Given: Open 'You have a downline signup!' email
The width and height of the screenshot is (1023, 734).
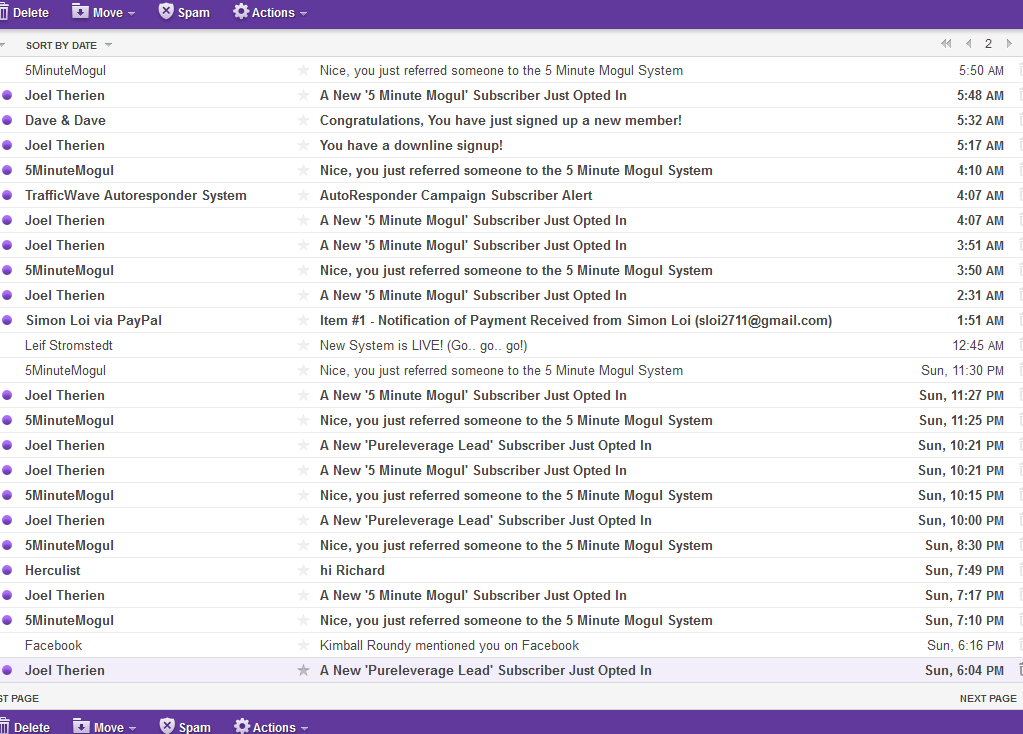Looking at the screenshot, I should pos(411,145).
